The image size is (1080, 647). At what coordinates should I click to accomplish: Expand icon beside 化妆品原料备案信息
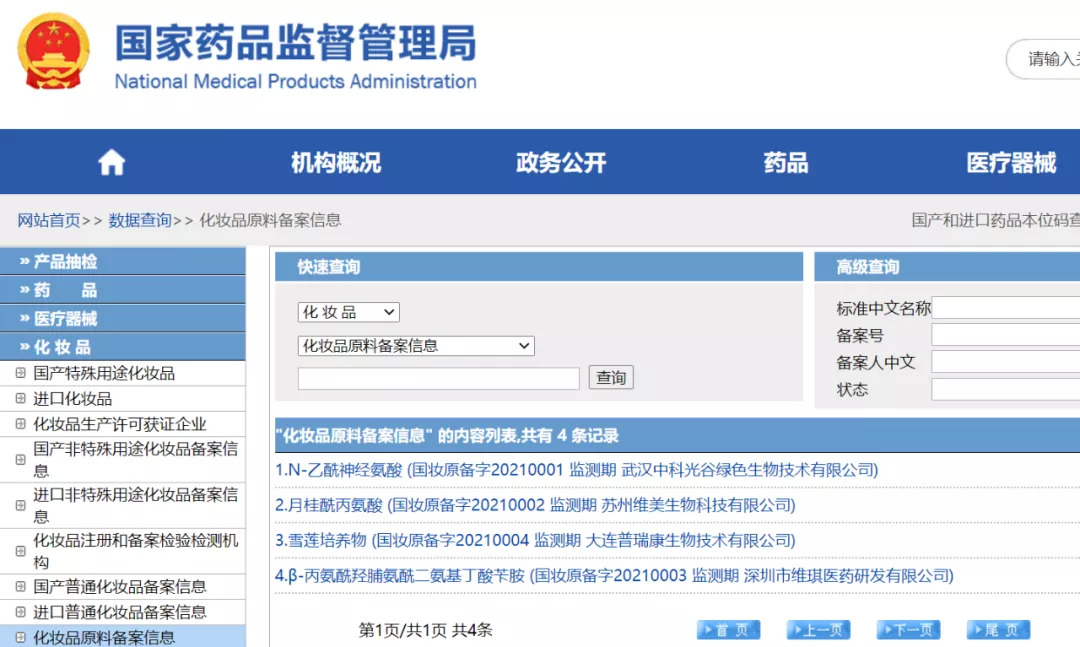coord(21,637)
